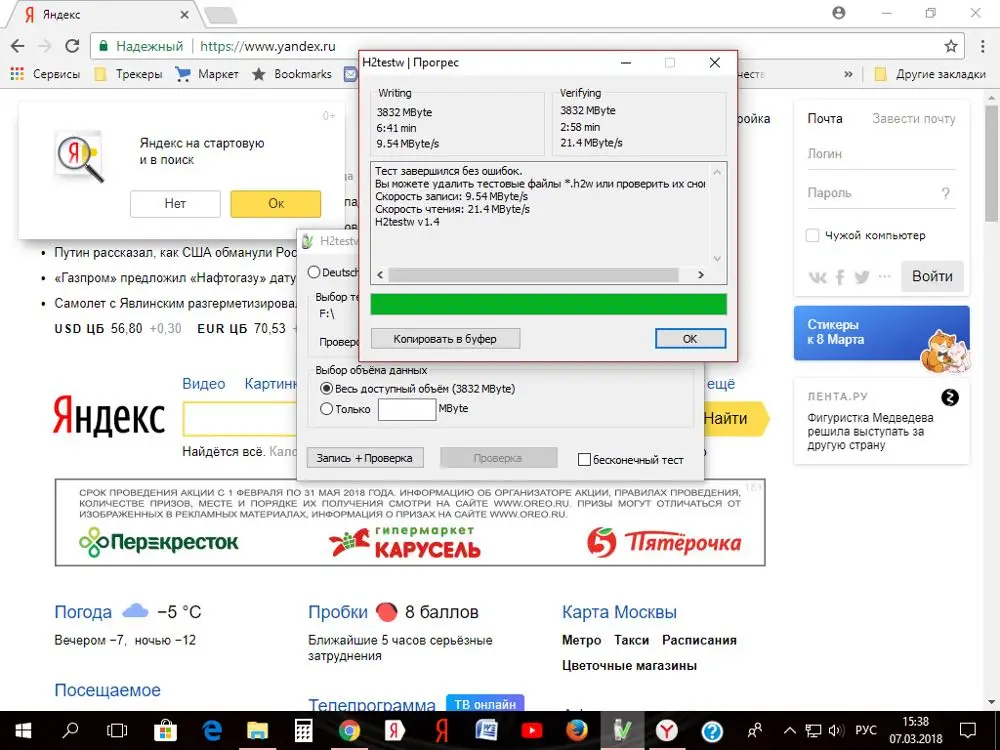
Task: Open Погода weather link
Action: point(83,612)
